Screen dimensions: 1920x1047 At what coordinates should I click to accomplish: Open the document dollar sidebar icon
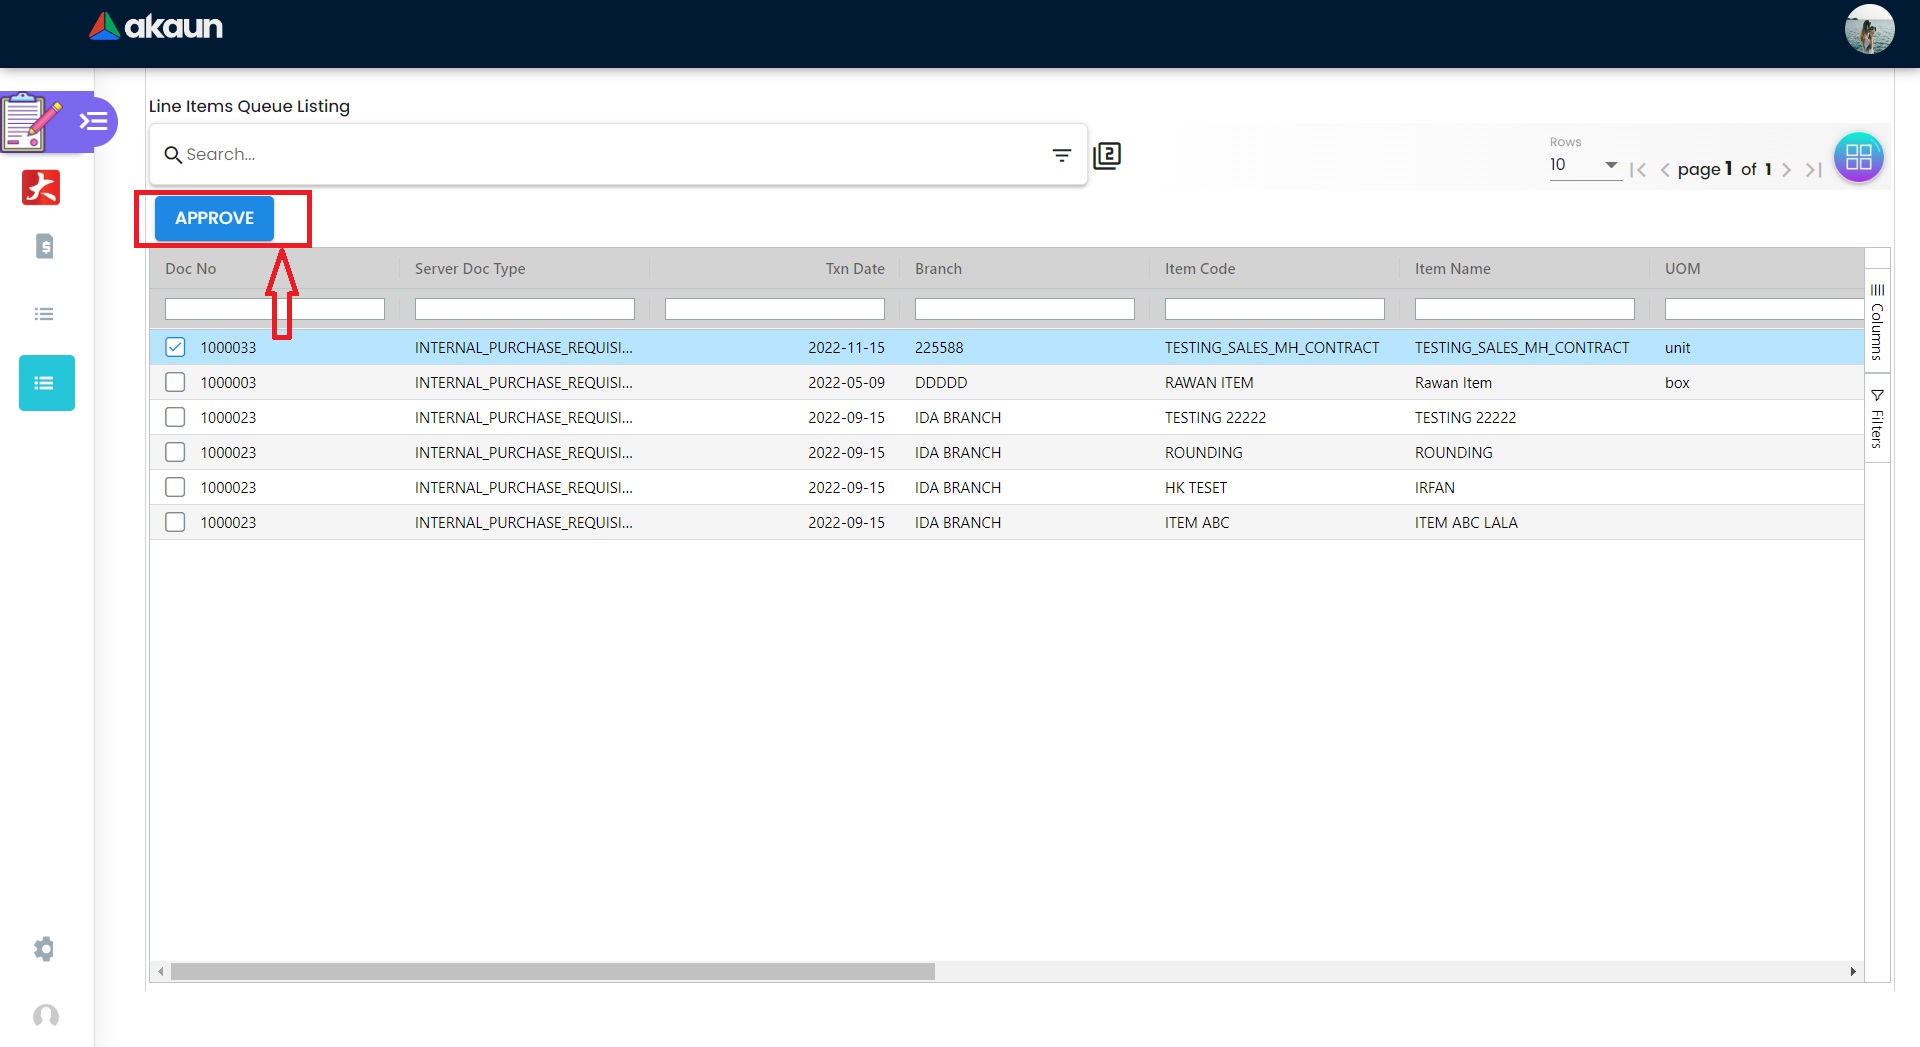tap(44, 246)
